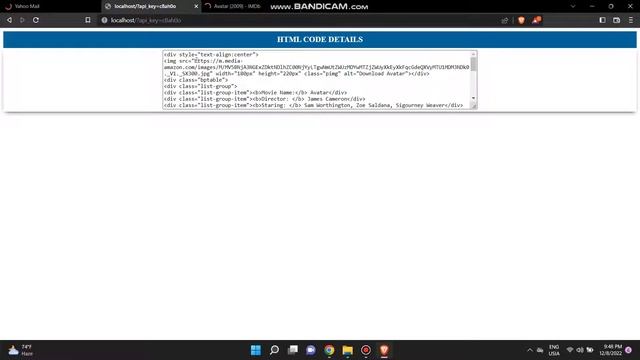The height and width of the screenshot is (360, 640).
Task: Open File Explorer from taskbar
Action: (x=348, y=350)
